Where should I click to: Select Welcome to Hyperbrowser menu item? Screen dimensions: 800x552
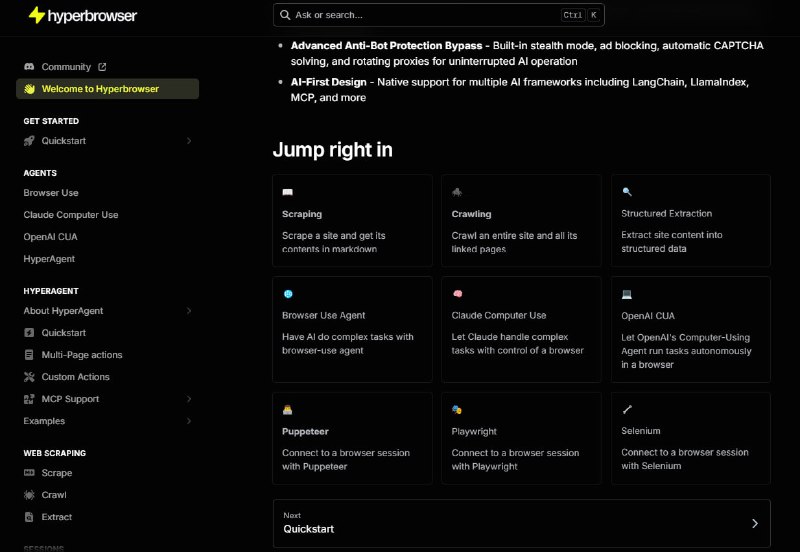(107, 89)
